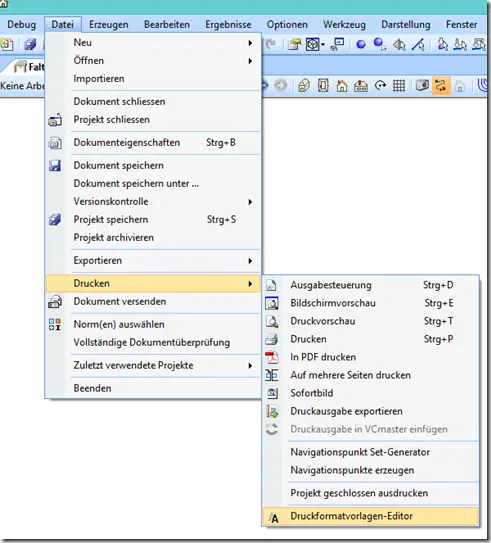Choose Projekt archivieren

(114, 238)
